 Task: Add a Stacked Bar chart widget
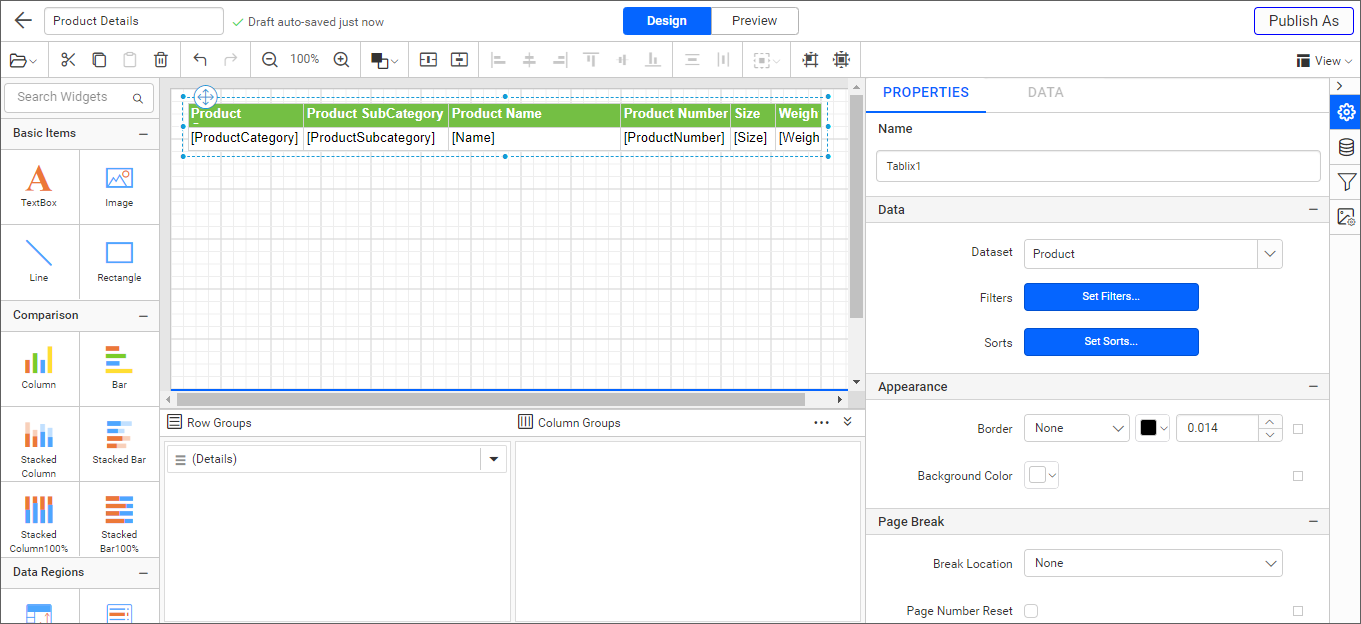(119, 444)
